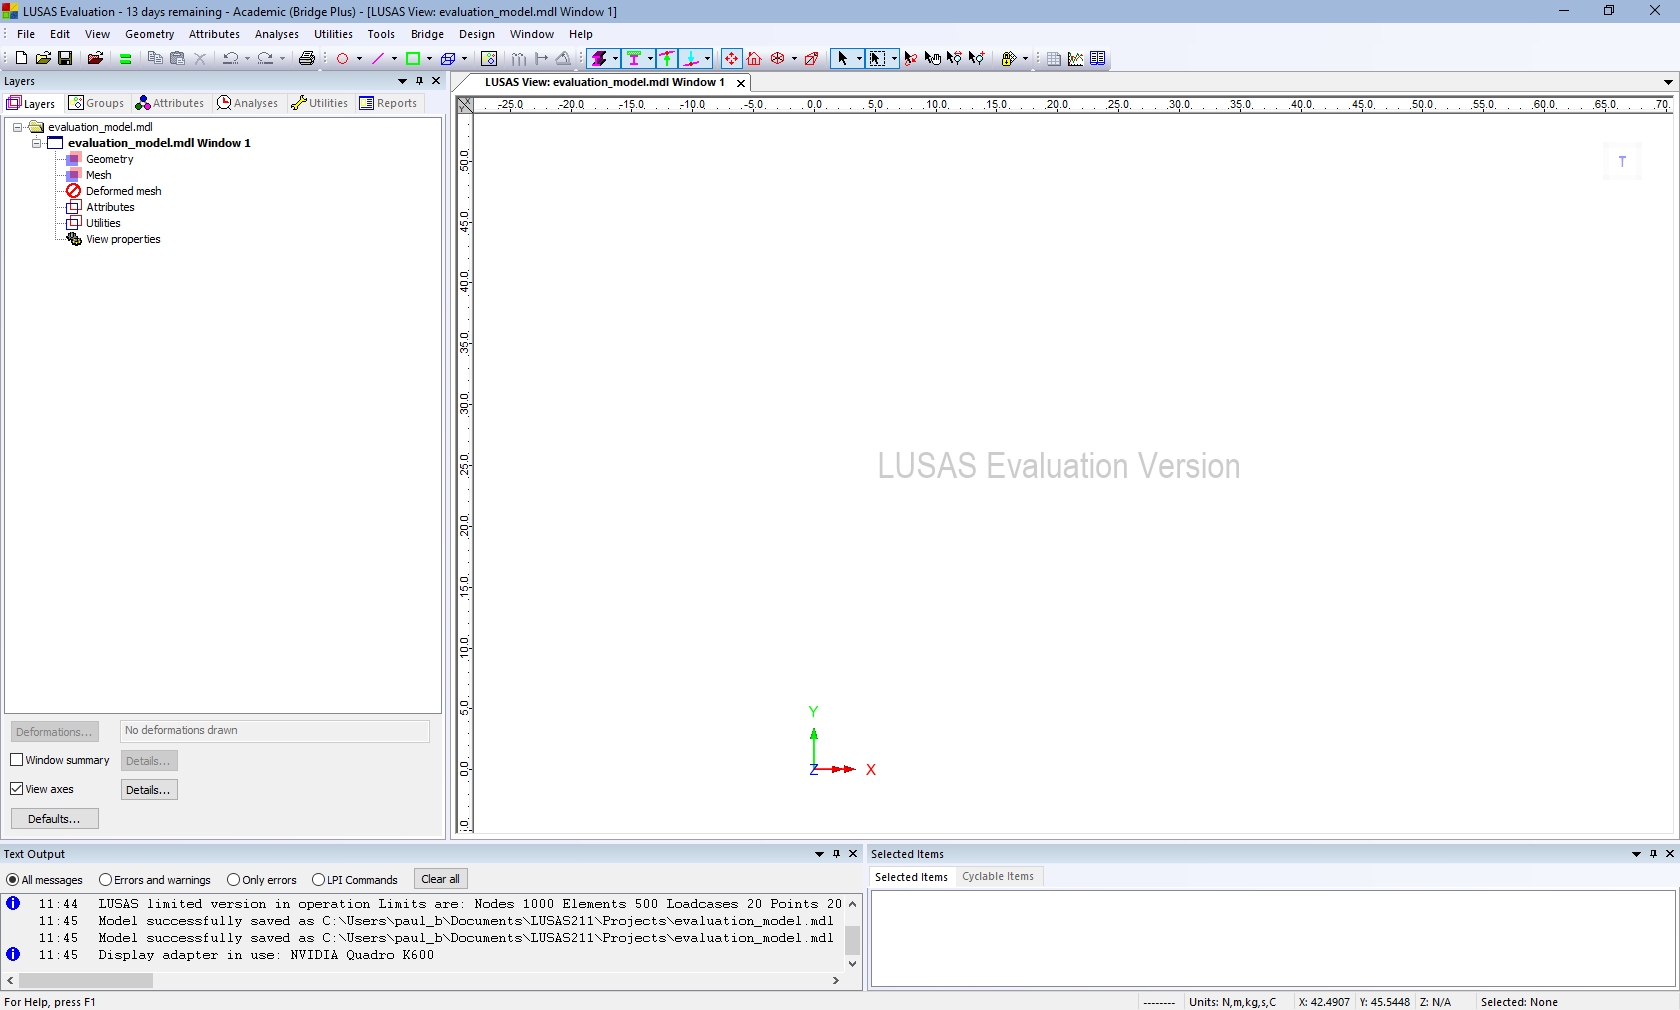Select the All messages radio button

[x=13, y=880]
